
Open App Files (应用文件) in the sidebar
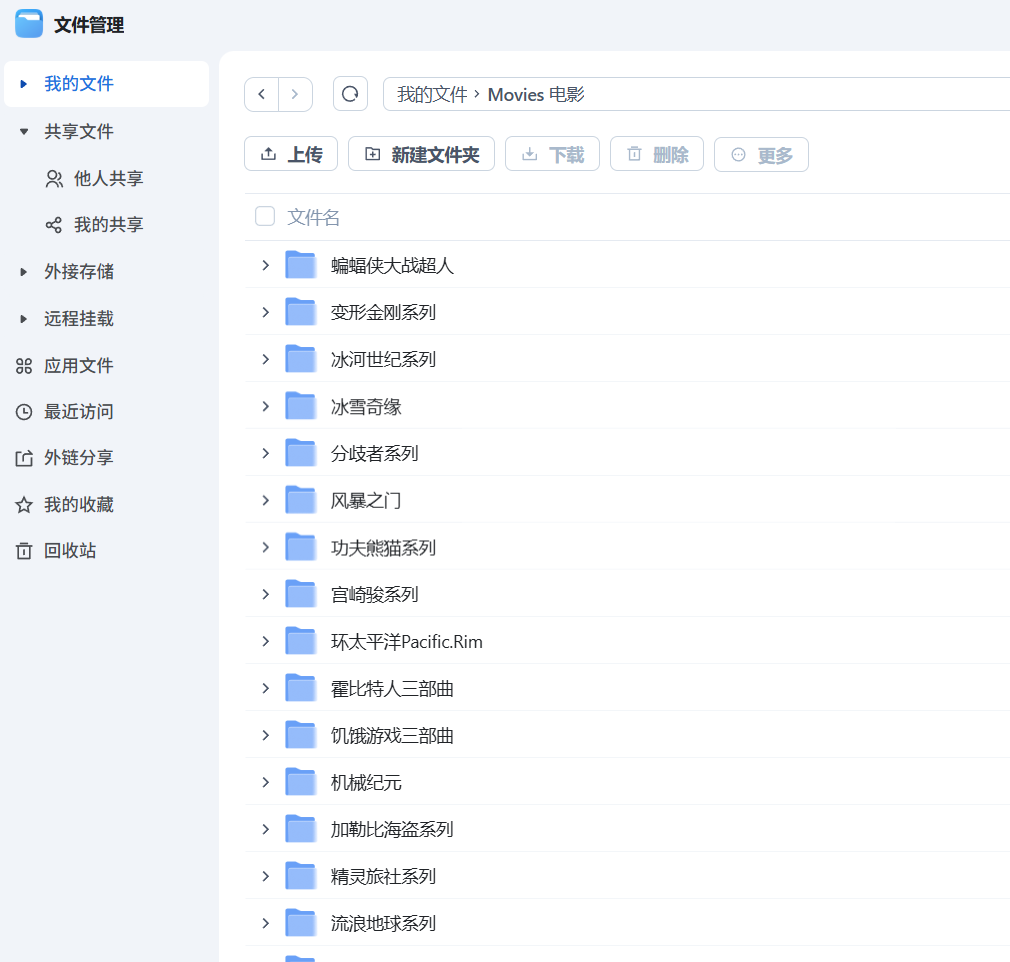point(78,366)
